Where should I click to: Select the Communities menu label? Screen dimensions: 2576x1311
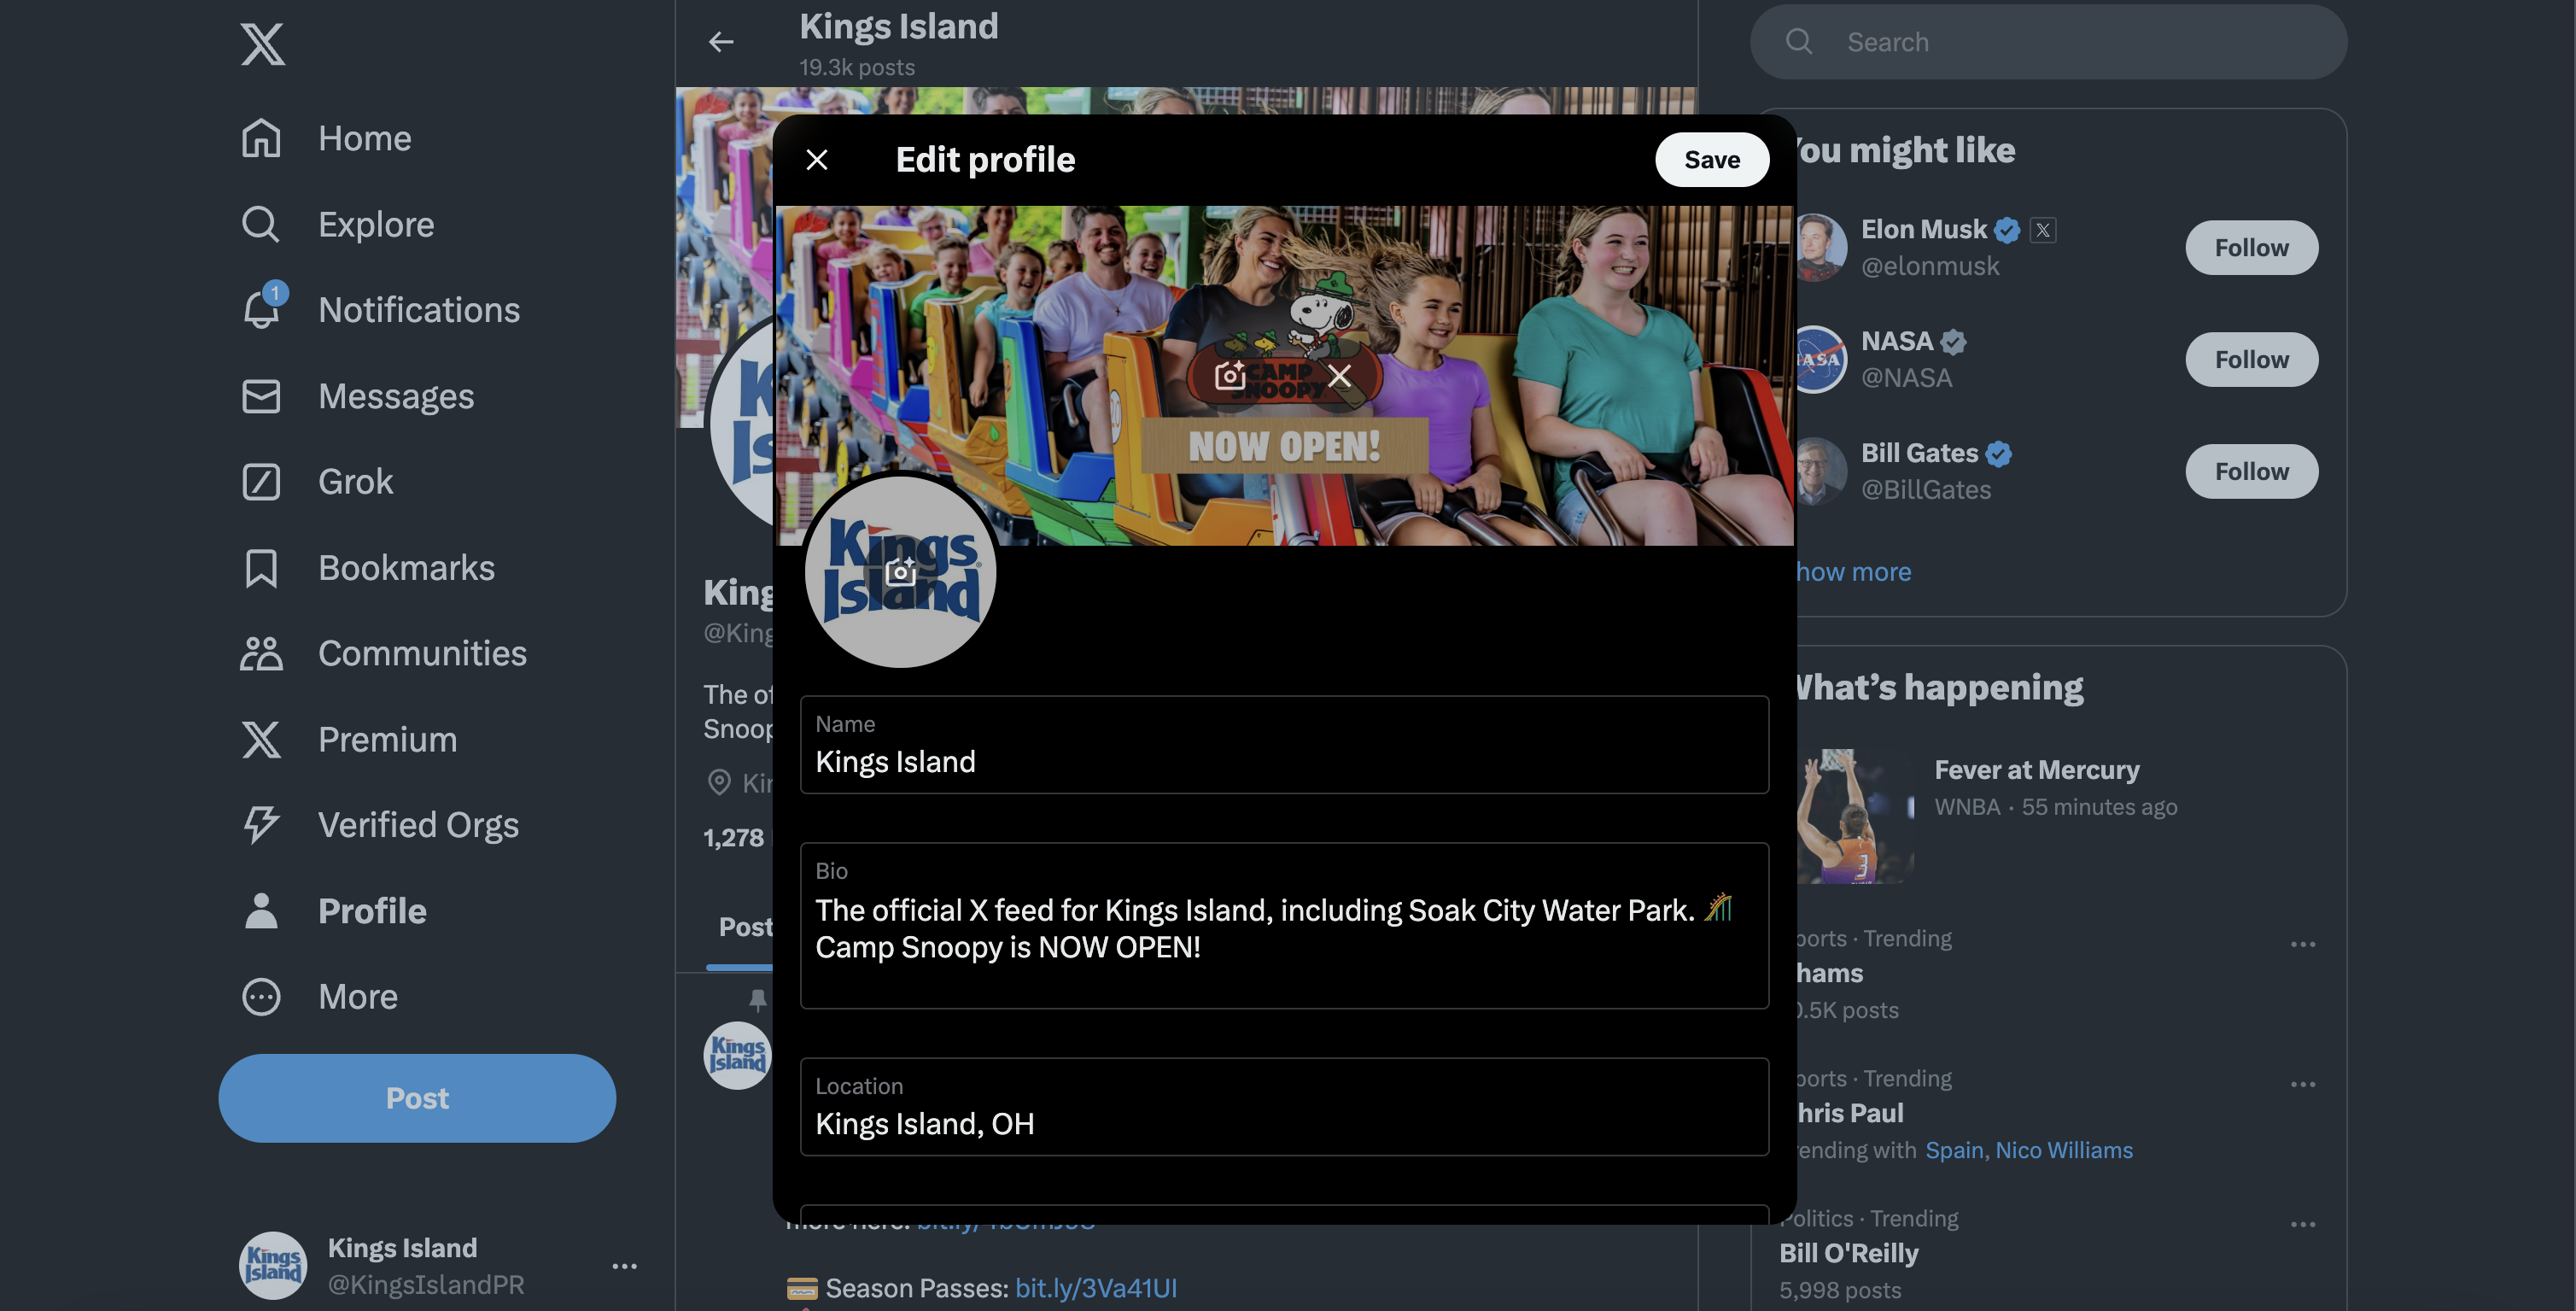[422, 653]
